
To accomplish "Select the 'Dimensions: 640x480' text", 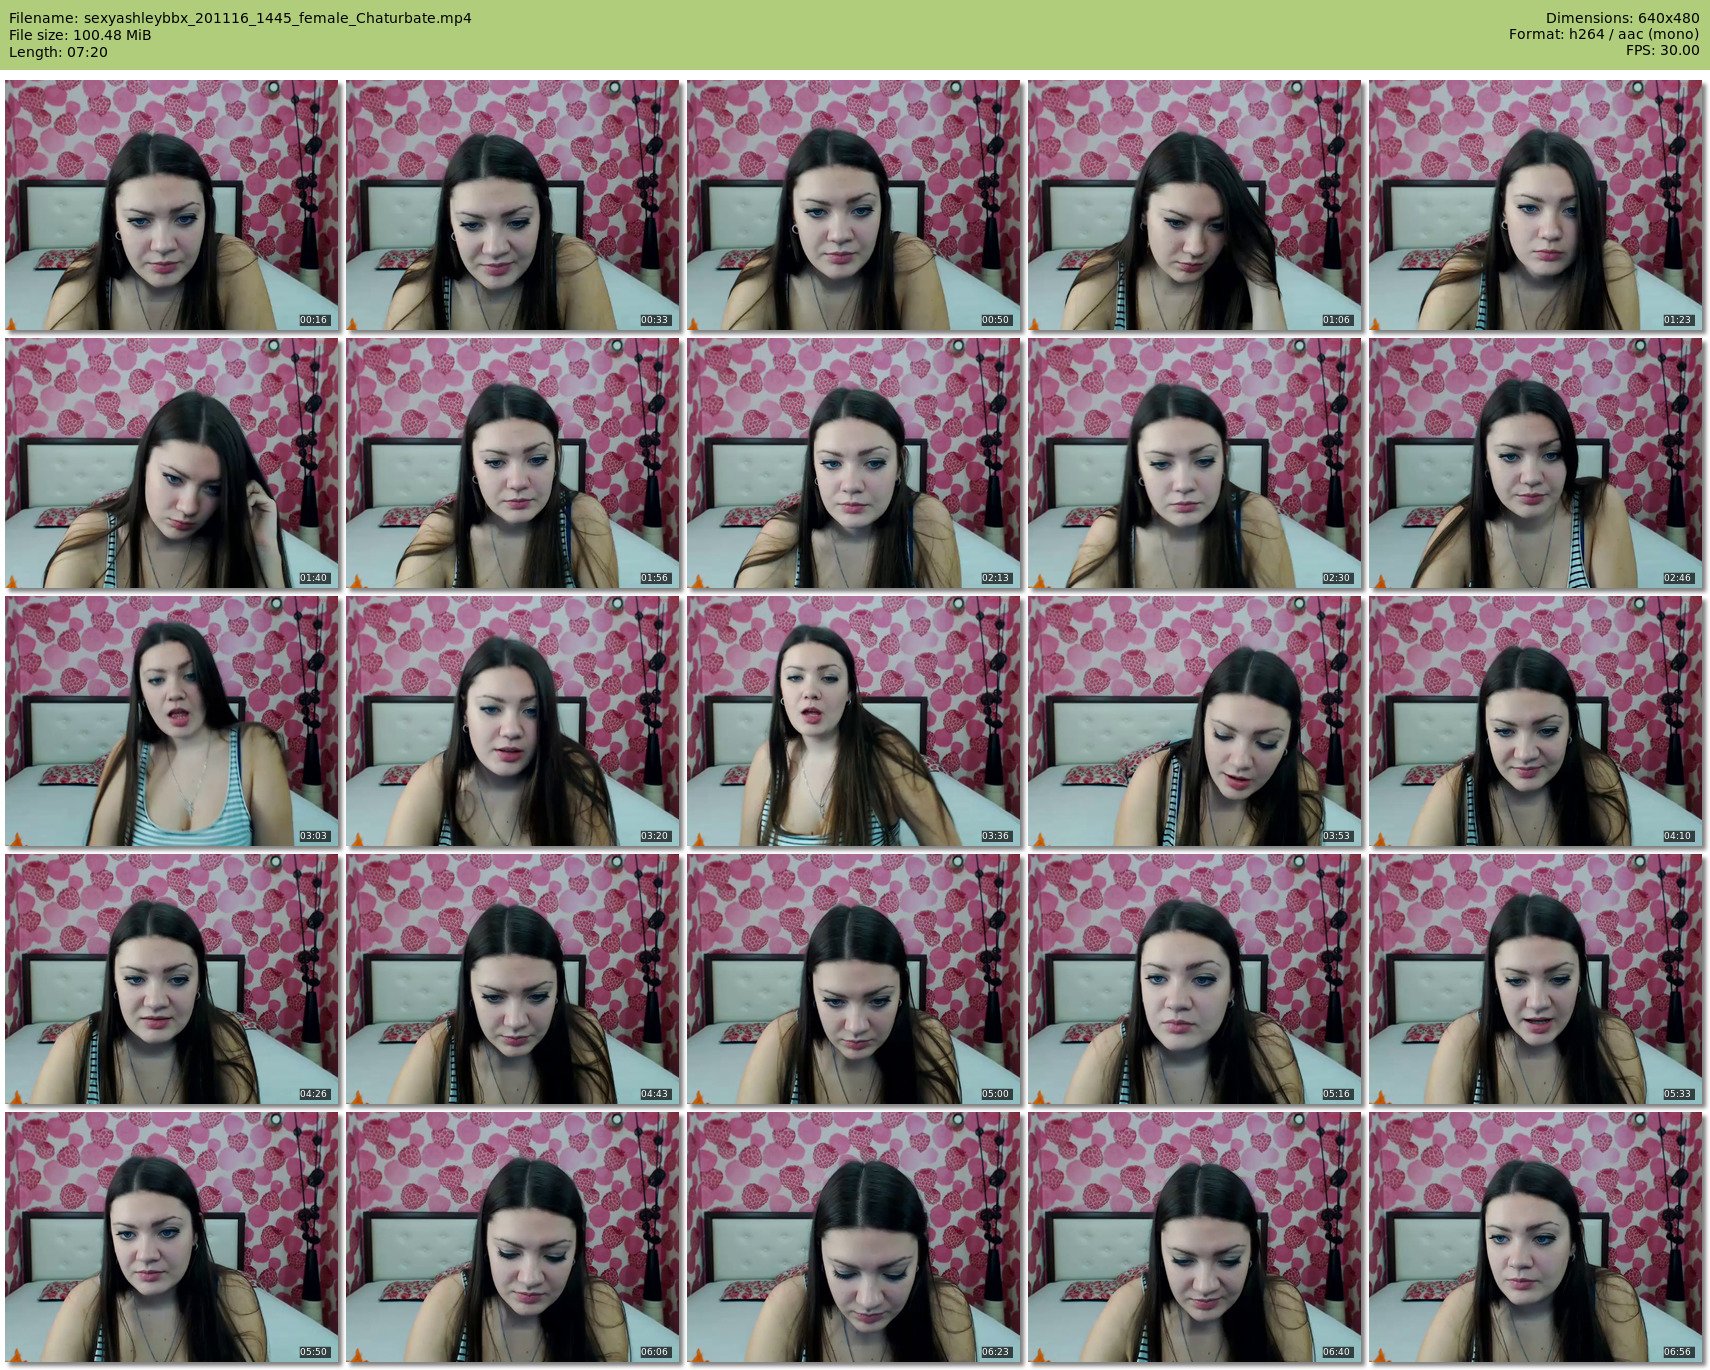I will (1622, 18).
